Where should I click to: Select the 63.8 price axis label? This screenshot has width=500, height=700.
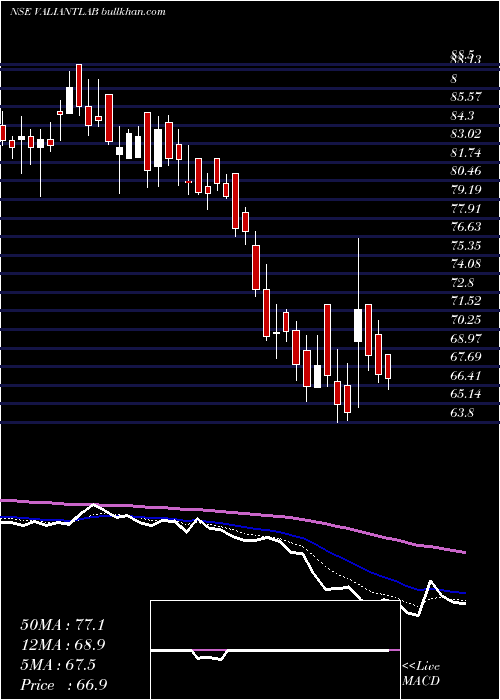[x=463, y=412]
